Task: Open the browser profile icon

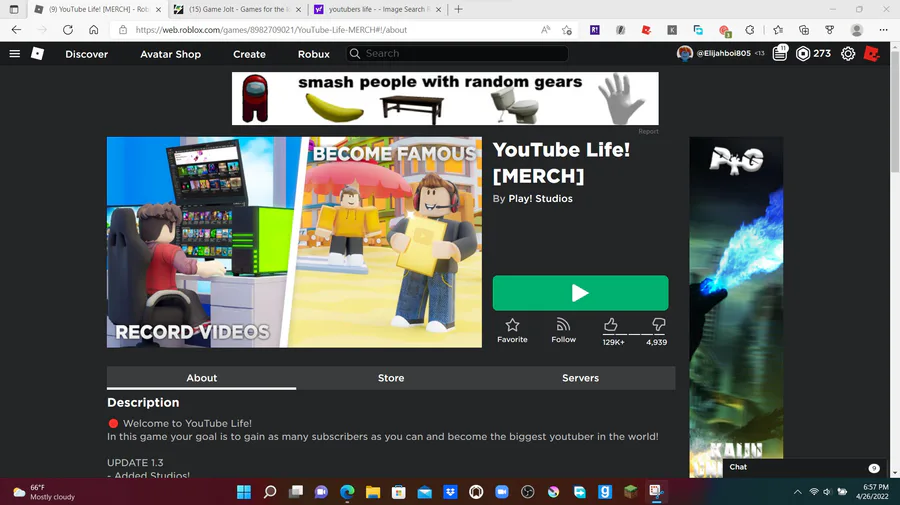Action: (856, 30)
